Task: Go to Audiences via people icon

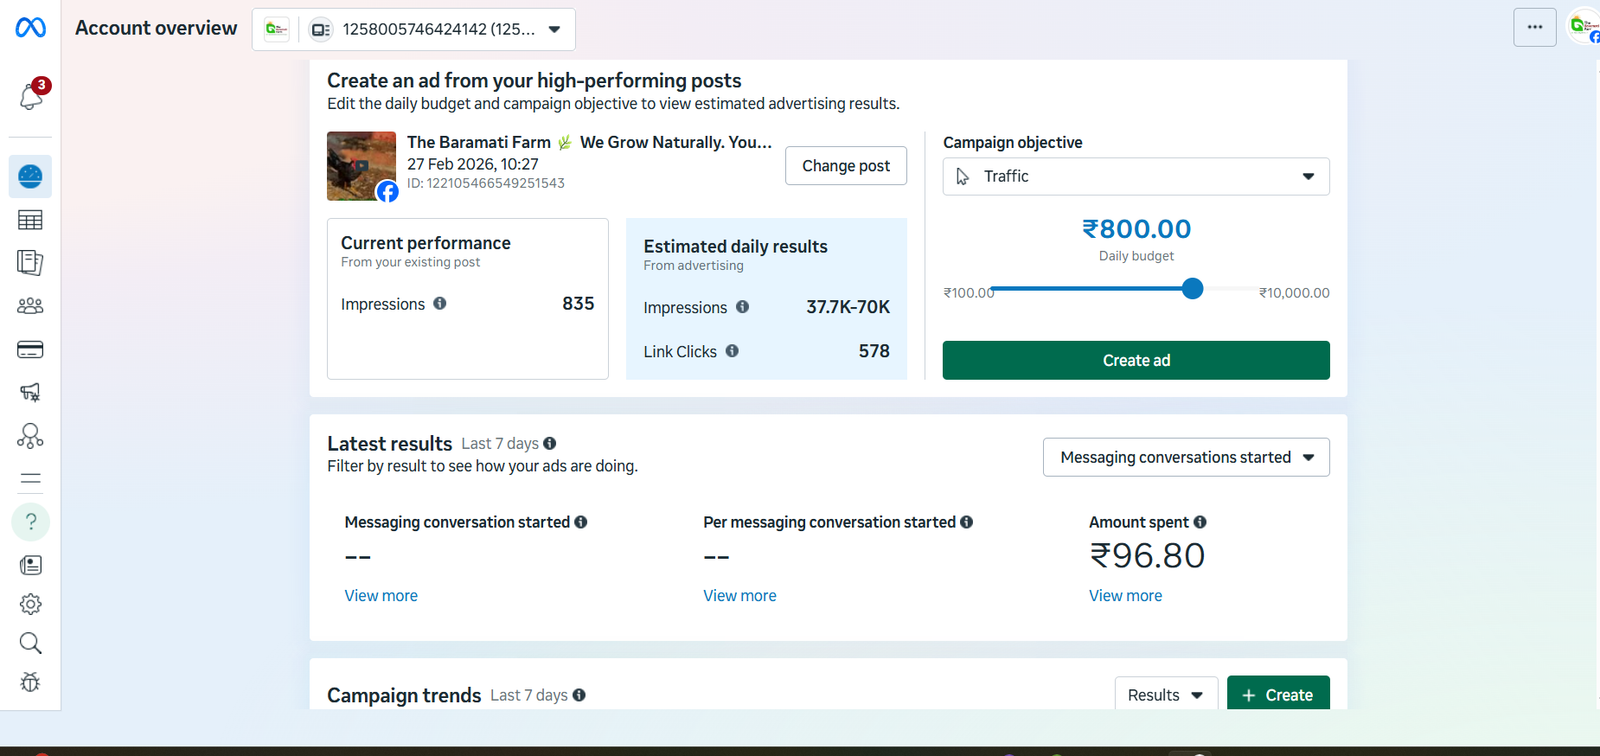Action: click(x=30, y=306)
